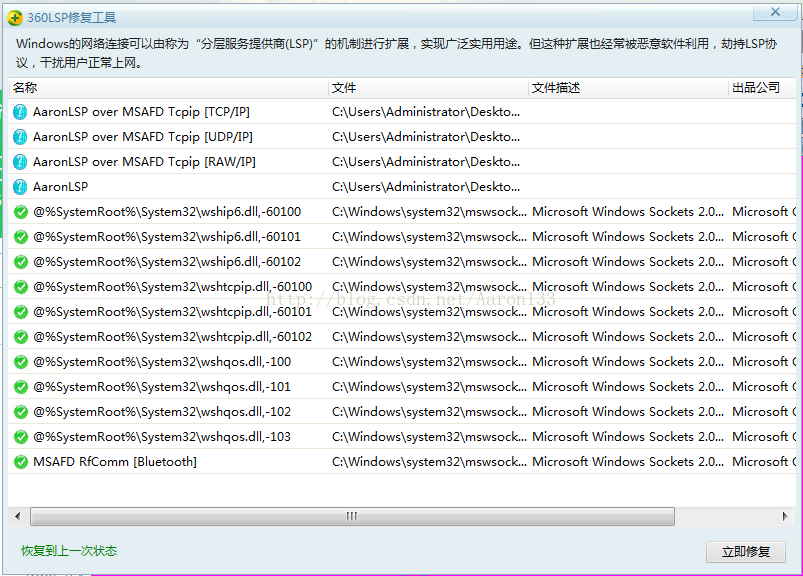Click unknown status icon for AaronLSP TCP/IP row
Screen dimensions: 803x576
pos(20,112)
